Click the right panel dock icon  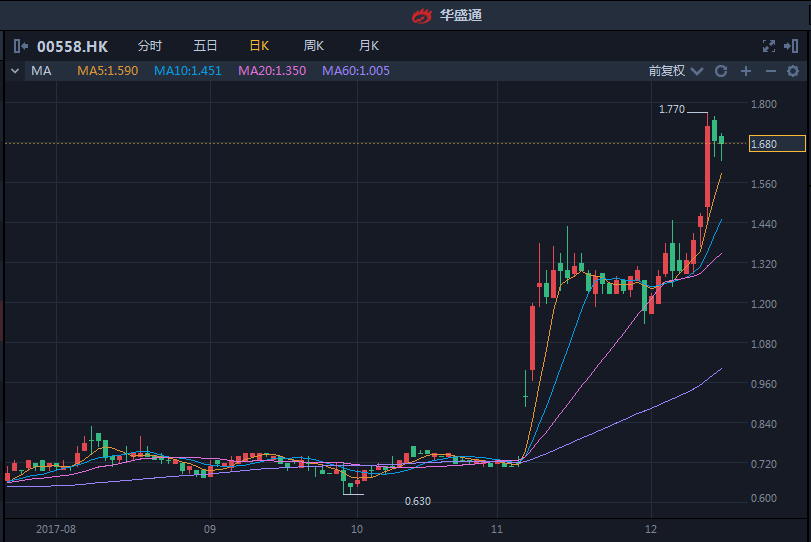(x=792, y=46)
